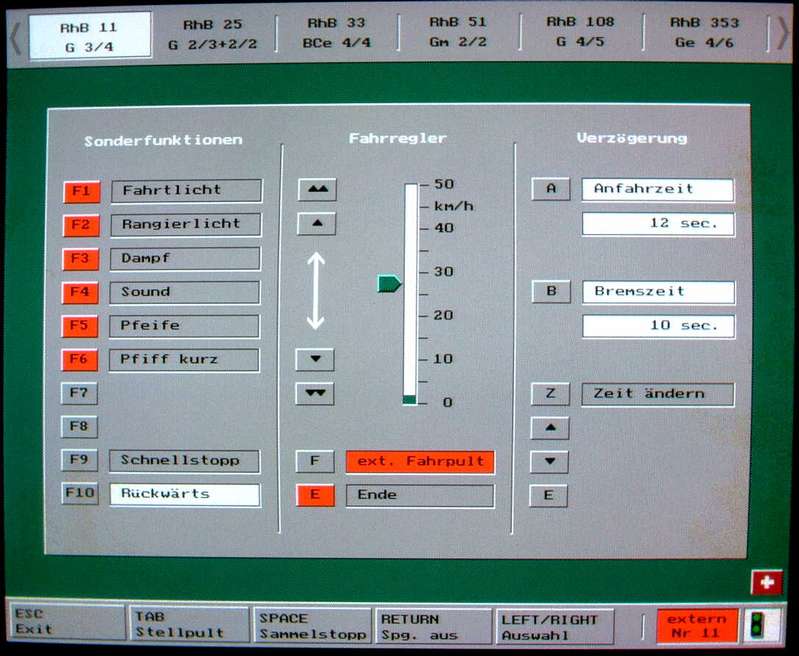Decrease delay time with down arrow
Screen dimensions: 799x656
click(x=549, y=462)
